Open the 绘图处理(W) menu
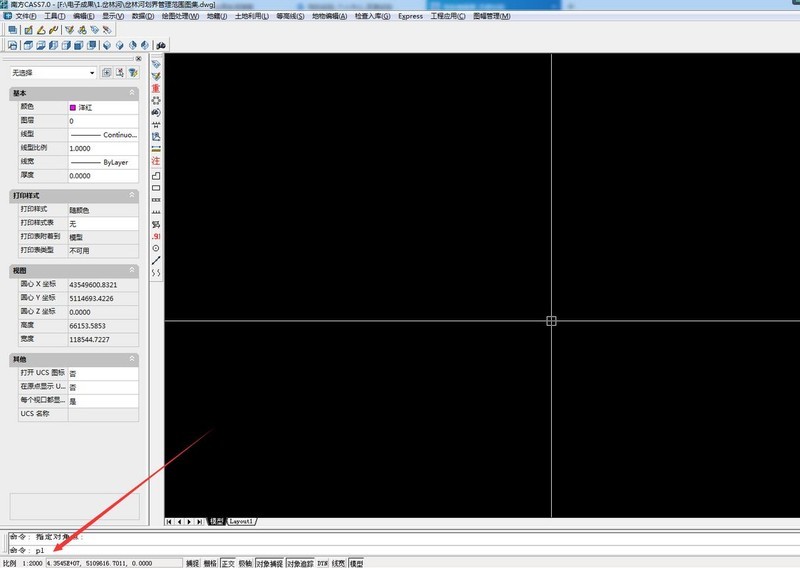The image size is (800, 568). click(180, 16)
